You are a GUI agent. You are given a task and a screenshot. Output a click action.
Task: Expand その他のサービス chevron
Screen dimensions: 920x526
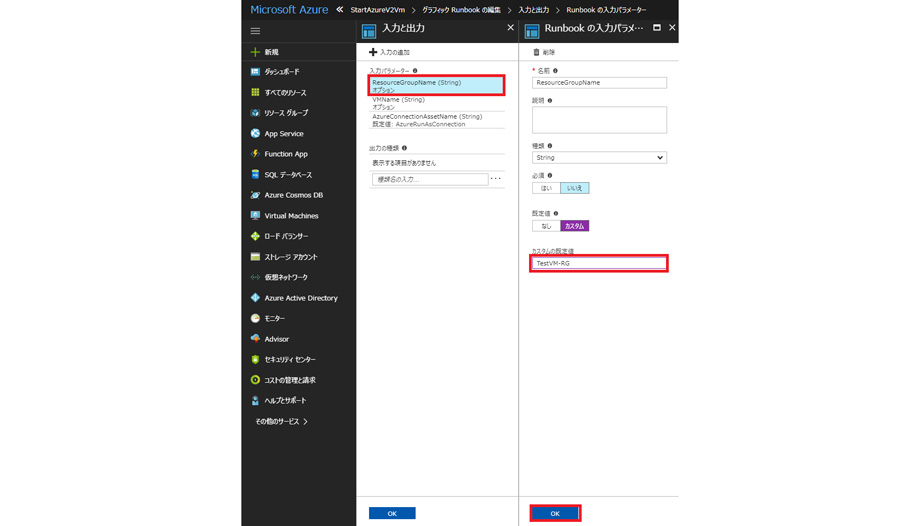[x=305, y=422]
